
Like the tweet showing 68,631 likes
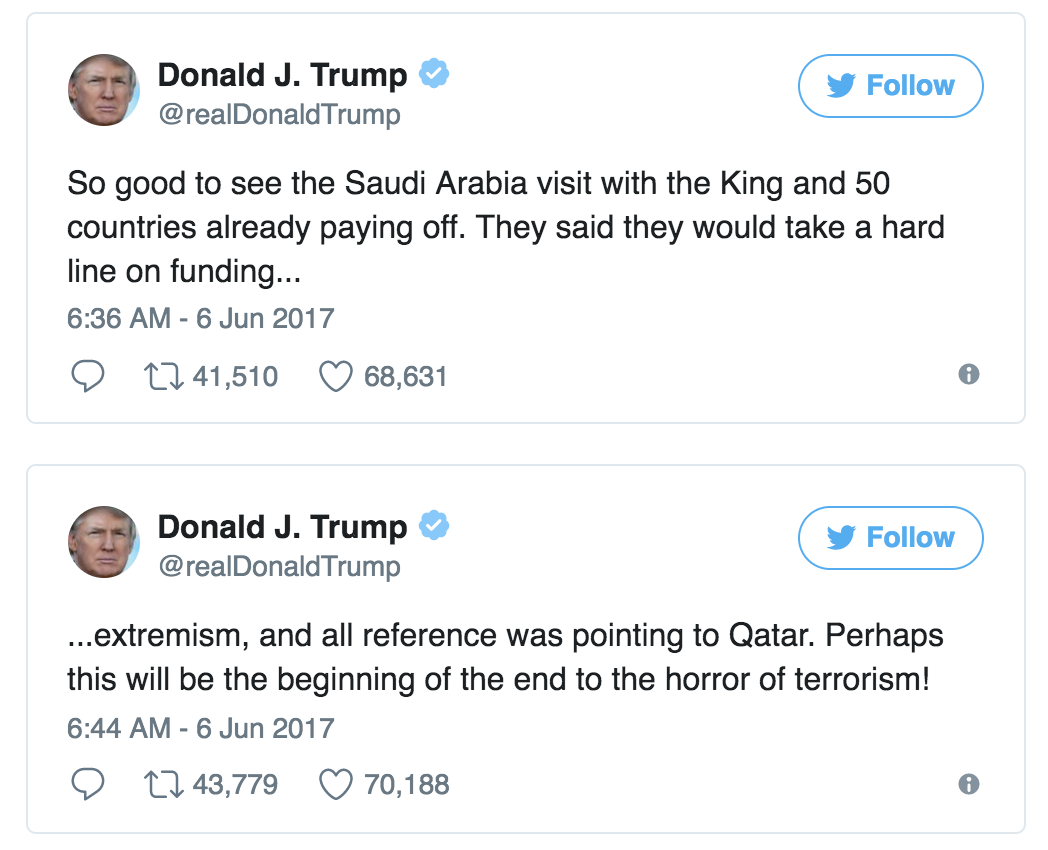tap(337, 376)
